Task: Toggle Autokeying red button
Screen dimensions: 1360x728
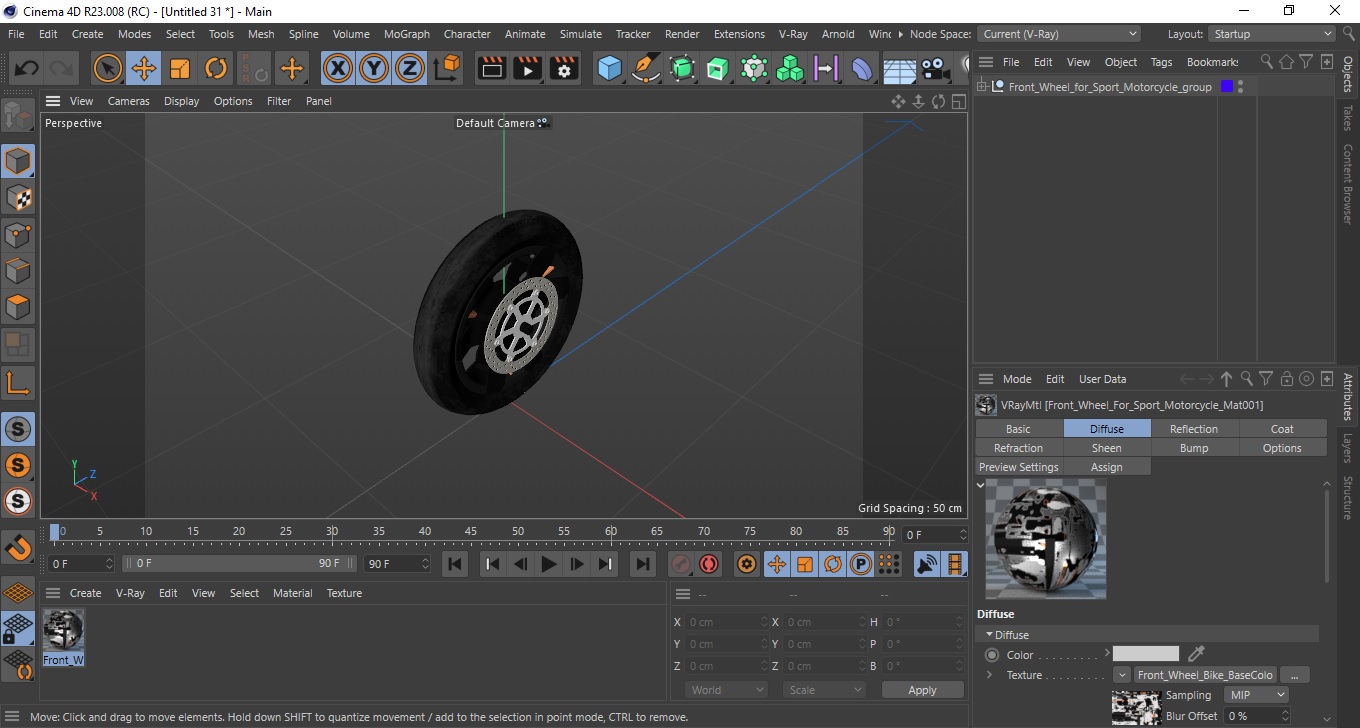Action: point(709,564)
